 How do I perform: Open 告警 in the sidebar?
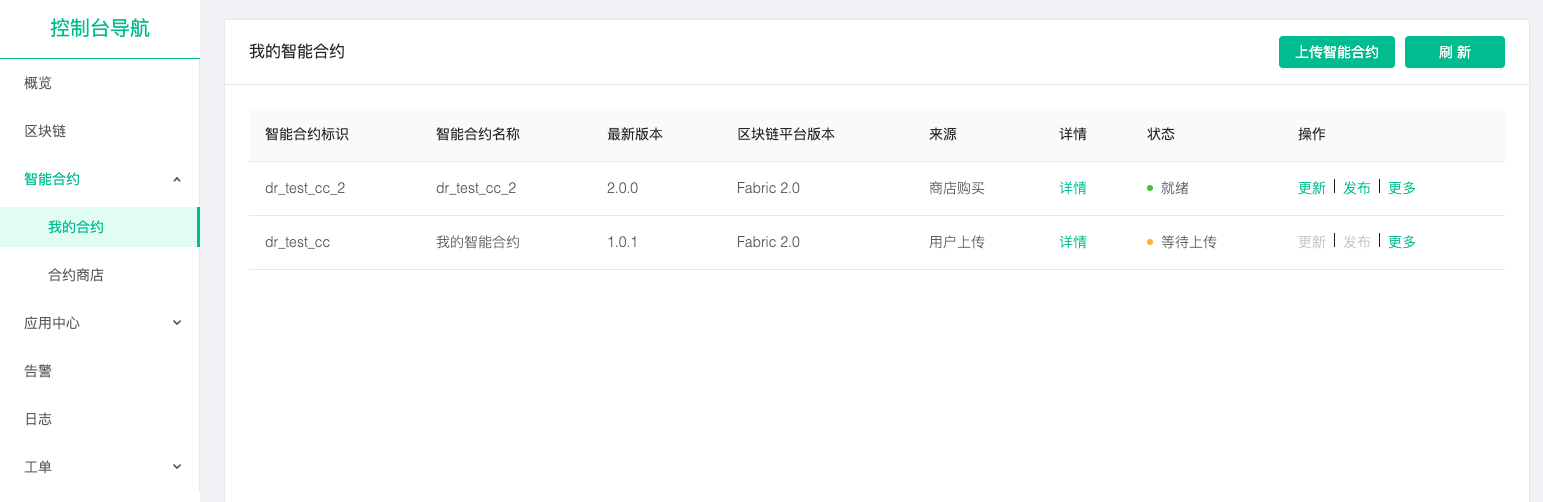click(x=38, y=371)
